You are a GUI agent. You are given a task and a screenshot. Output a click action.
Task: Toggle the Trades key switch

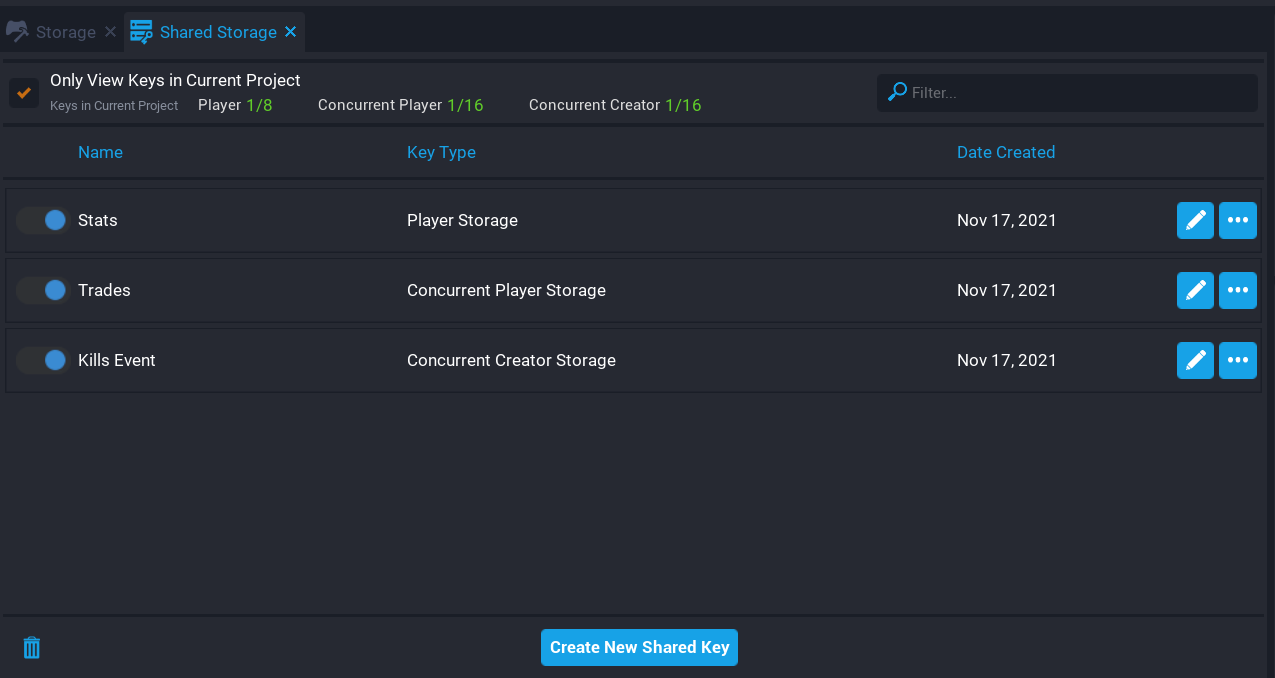(41, 290)
